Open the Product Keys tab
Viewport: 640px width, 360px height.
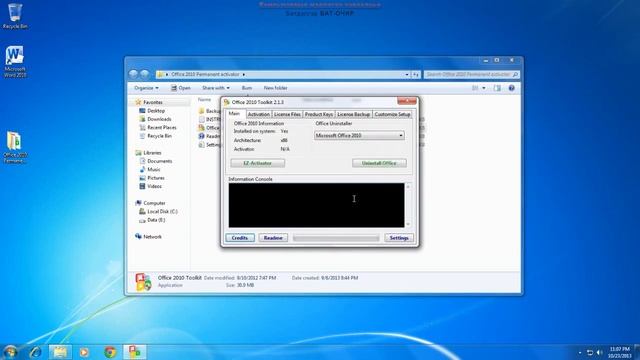(319, 114)
